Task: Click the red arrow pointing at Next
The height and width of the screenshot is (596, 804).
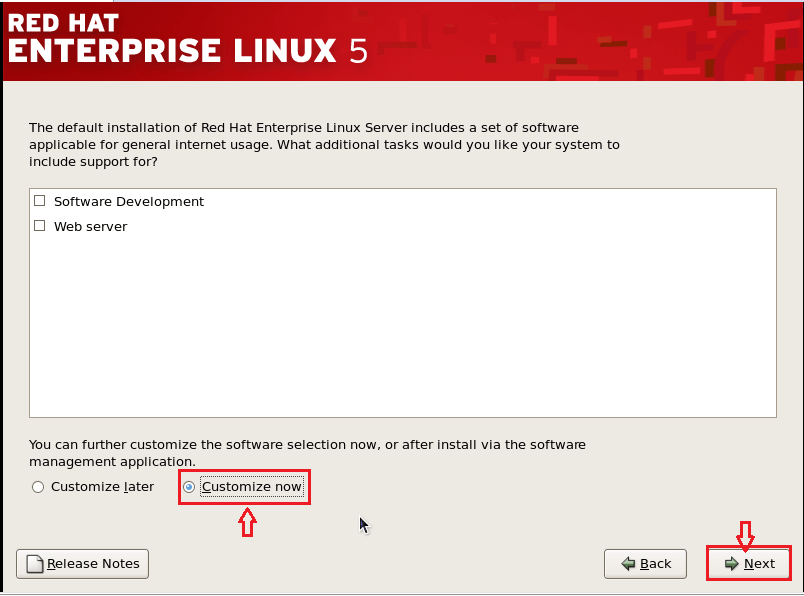Action: [x=745, y=535]
